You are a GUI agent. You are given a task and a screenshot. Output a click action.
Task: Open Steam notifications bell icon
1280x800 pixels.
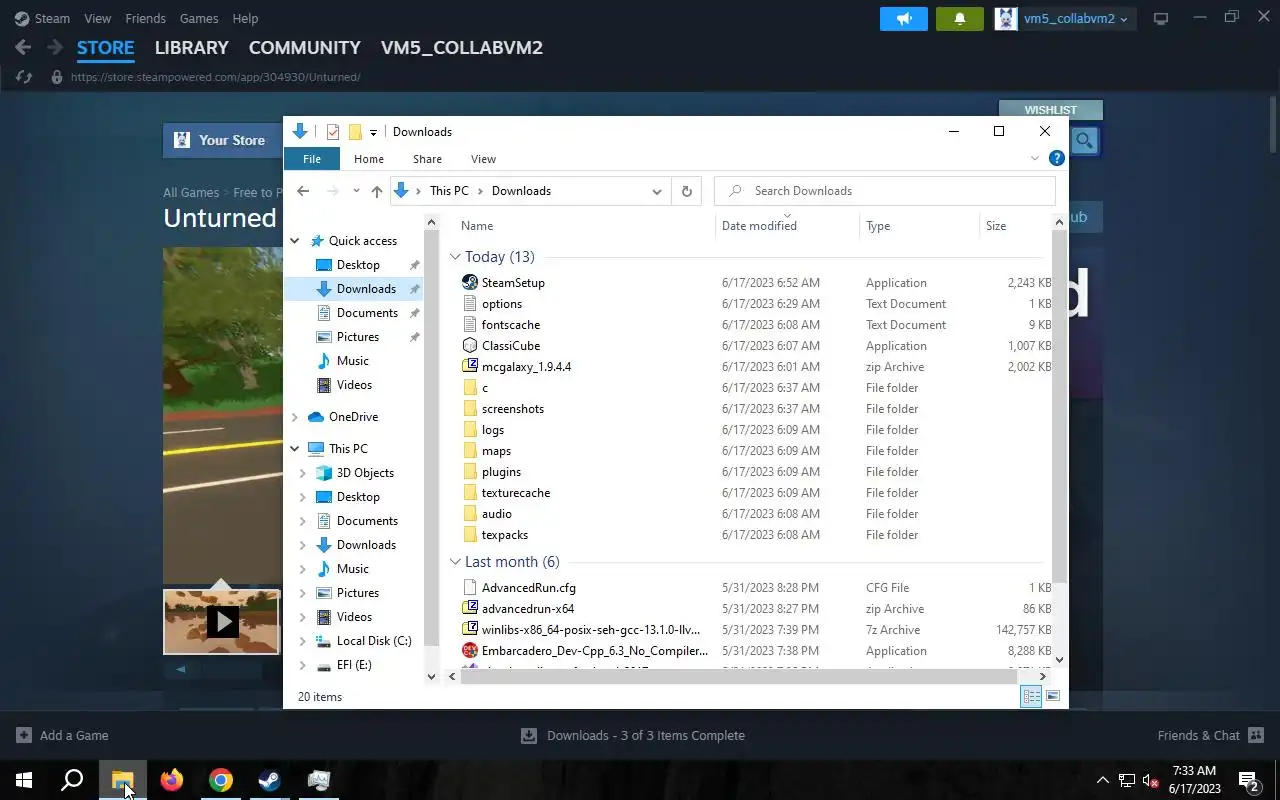[x=960, y=19]
